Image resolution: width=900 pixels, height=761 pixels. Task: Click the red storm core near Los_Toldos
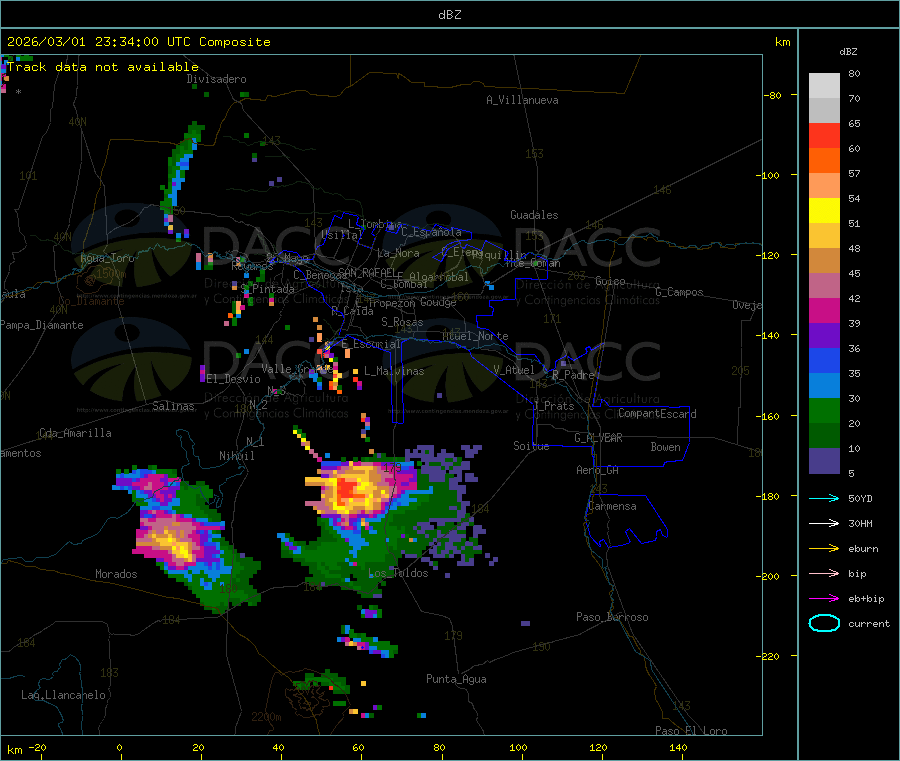coord(348,489)
